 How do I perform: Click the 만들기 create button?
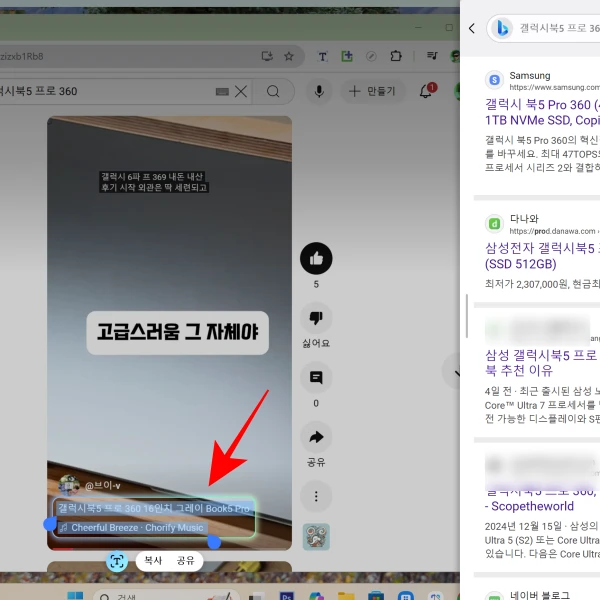pyautogui.click(x=372, y=91)
